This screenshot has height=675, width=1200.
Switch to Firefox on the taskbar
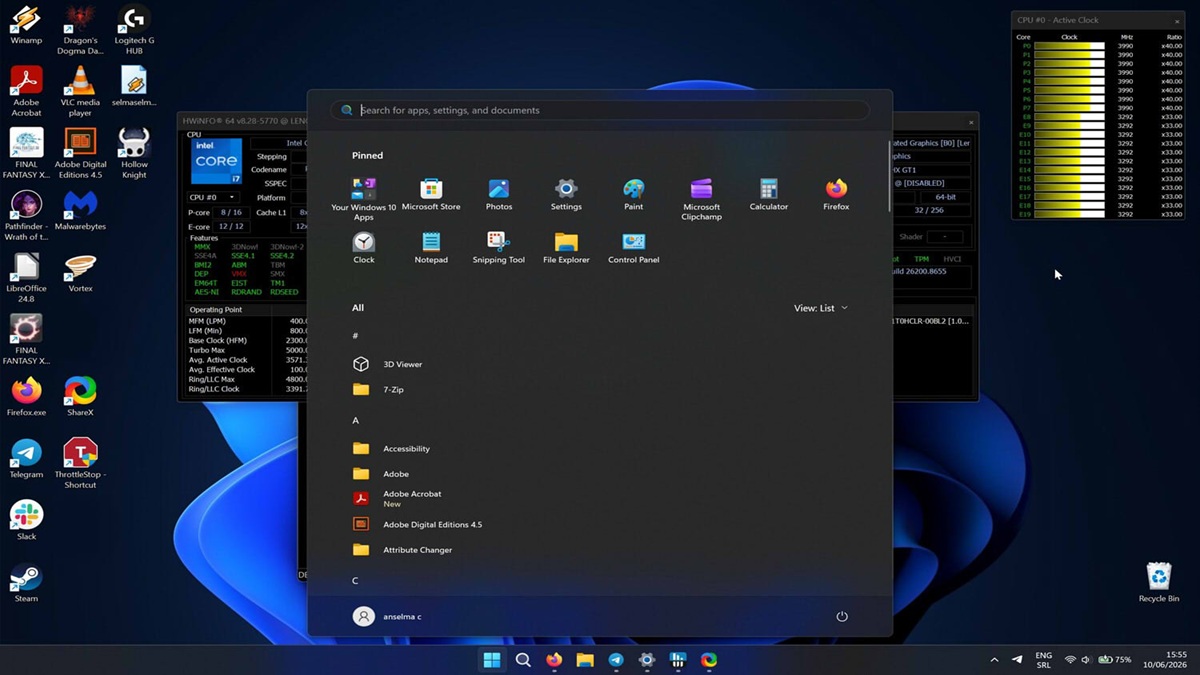(x=554, y=660)
